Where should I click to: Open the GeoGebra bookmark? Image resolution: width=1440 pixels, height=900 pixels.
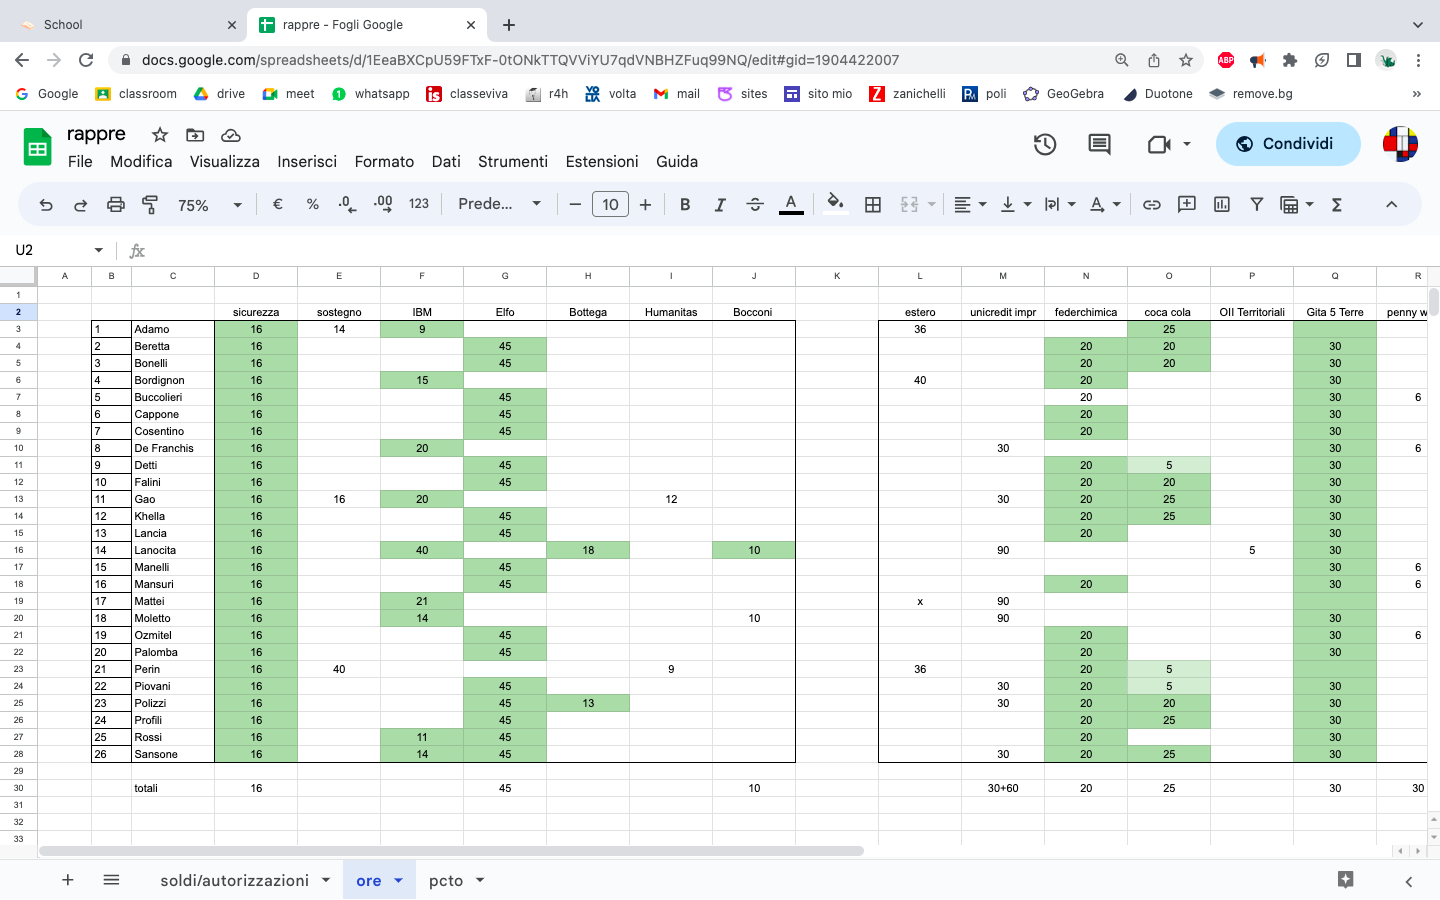[x=1064, y=94]
